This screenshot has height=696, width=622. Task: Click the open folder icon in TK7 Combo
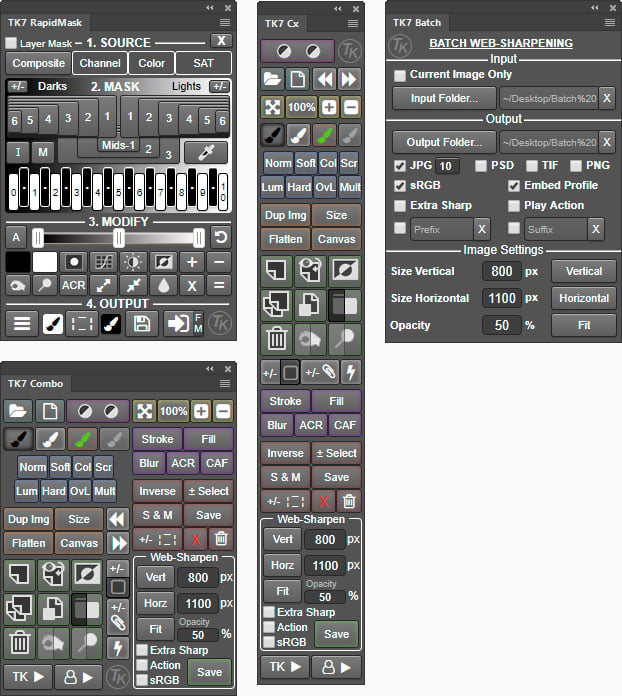[x=18, y=411]
